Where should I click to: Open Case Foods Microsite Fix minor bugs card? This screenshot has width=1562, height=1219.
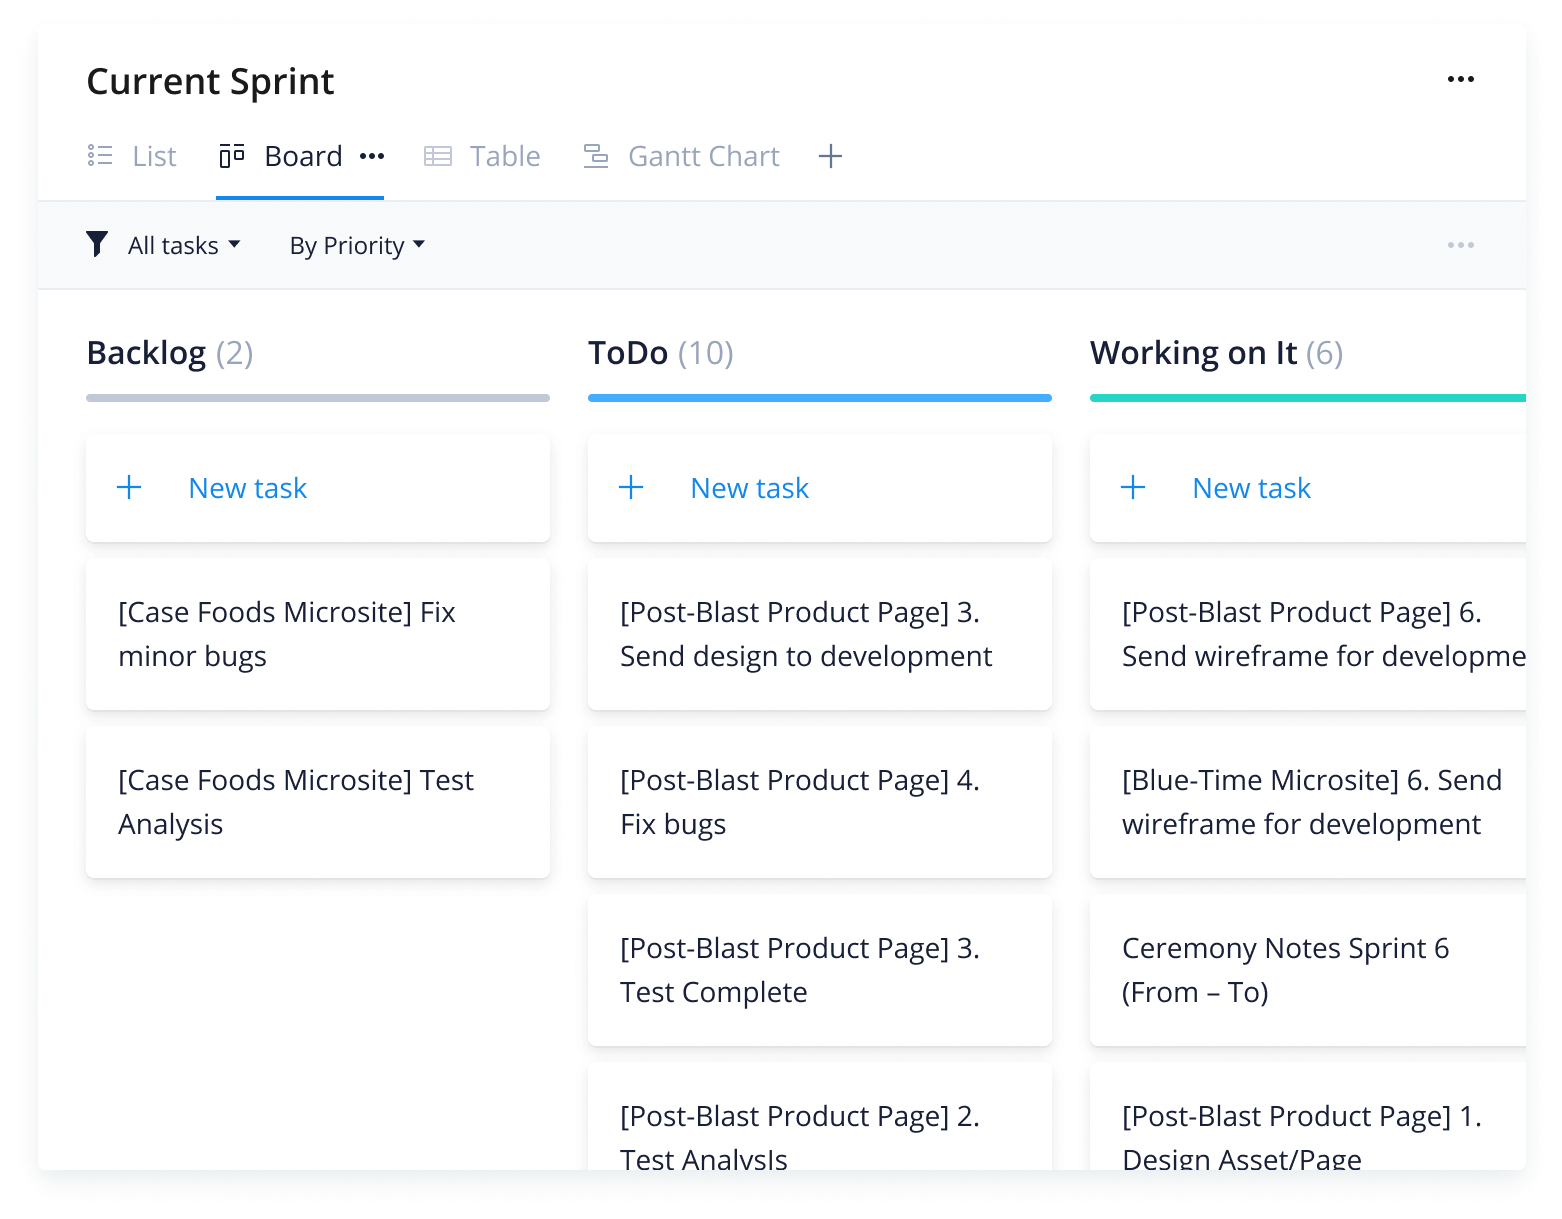pyautogui.click(x=317, y=634)
